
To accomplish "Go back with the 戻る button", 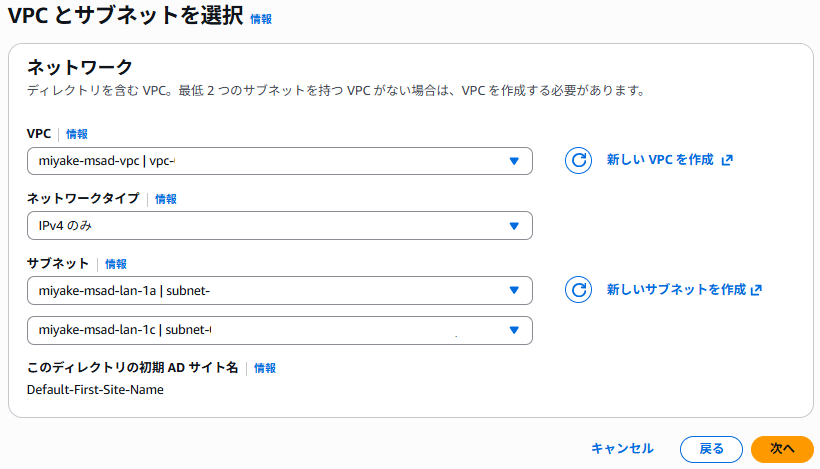I will [x=711, y=449].
